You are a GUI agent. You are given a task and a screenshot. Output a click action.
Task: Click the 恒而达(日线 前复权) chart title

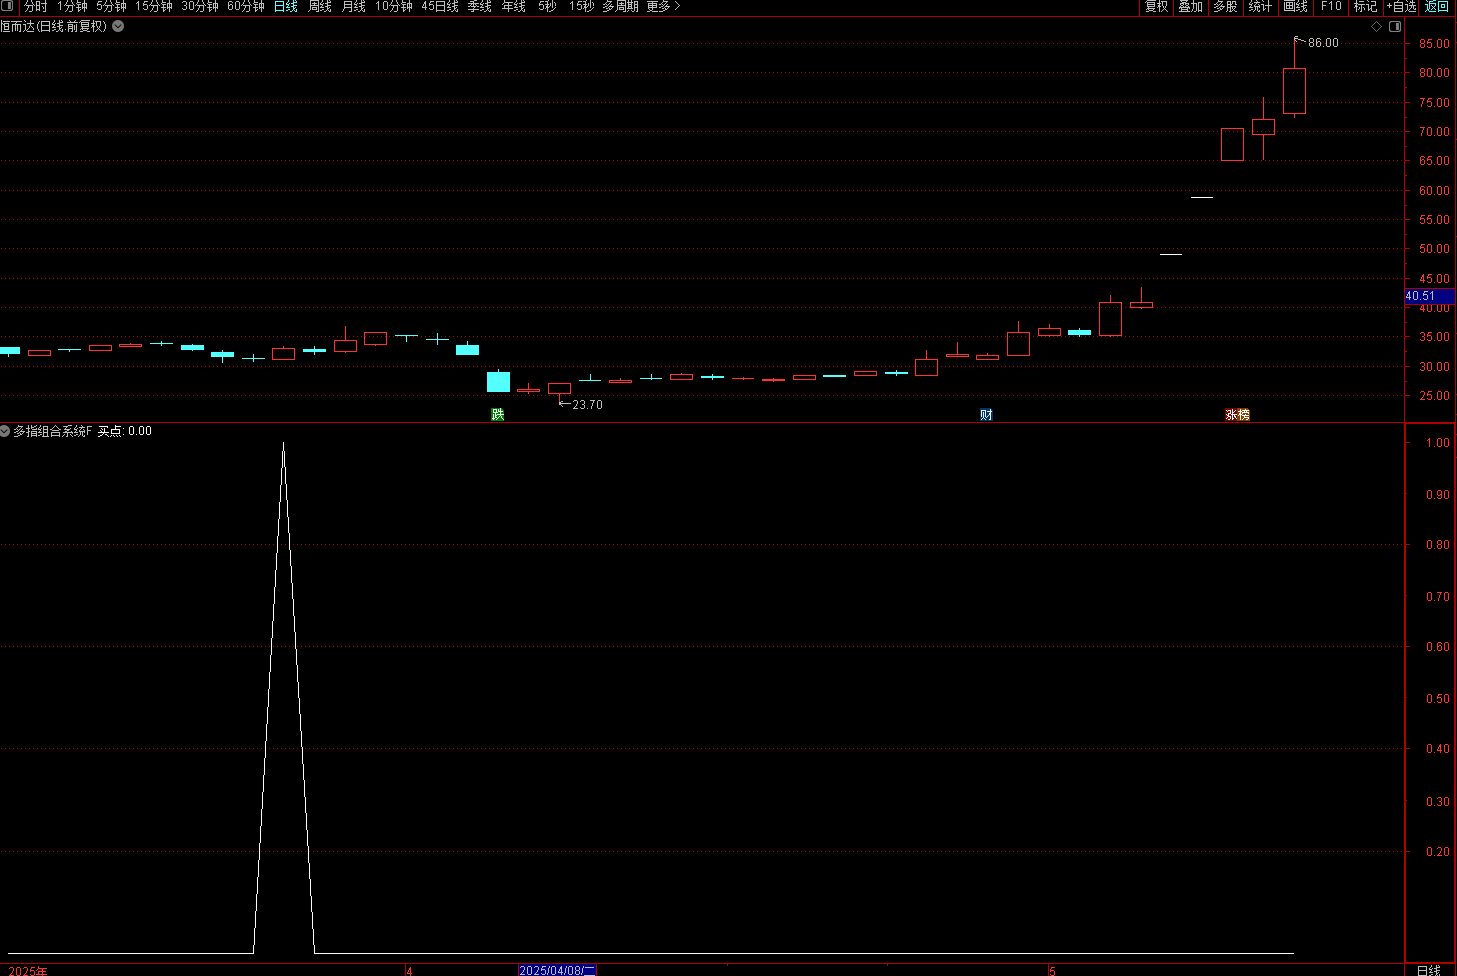(x=54, y=26)
